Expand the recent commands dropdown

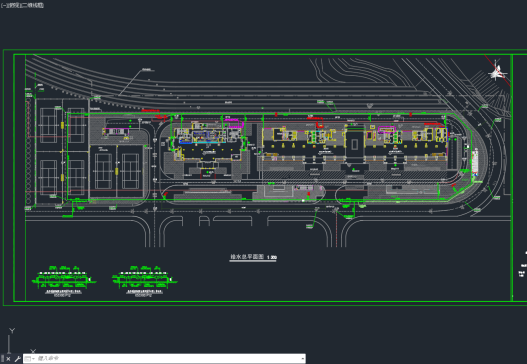29,359
